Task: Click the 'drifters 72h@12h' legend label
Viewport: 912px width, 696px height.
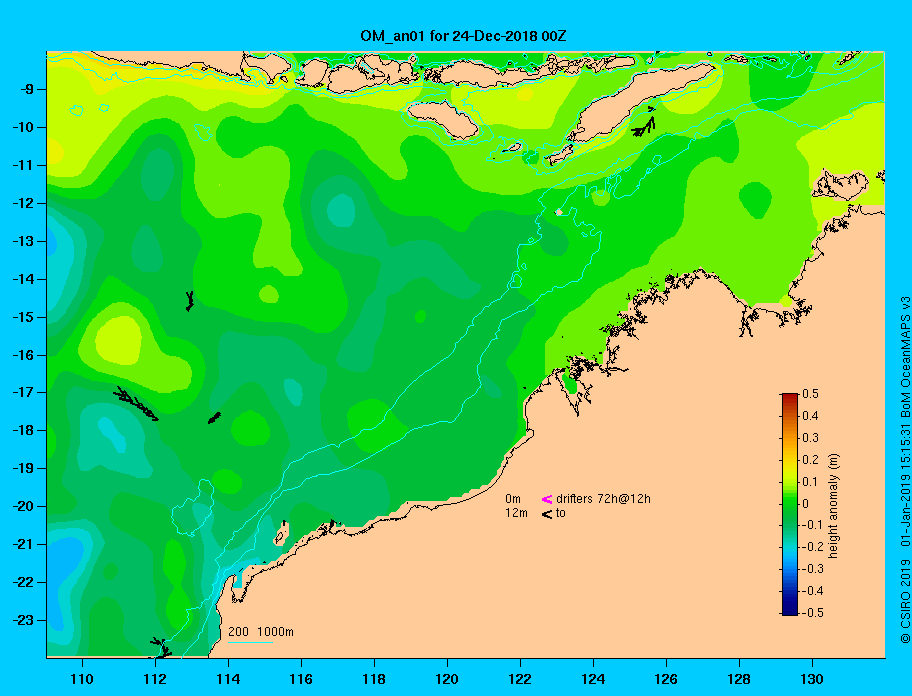Action: pos(603,499)
